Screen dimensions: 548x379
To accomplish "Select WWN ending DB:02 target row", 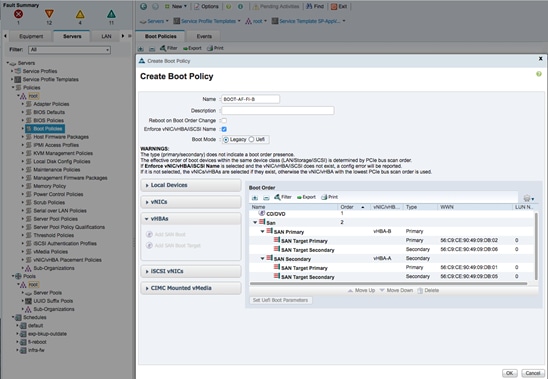I will pos(392,241).
